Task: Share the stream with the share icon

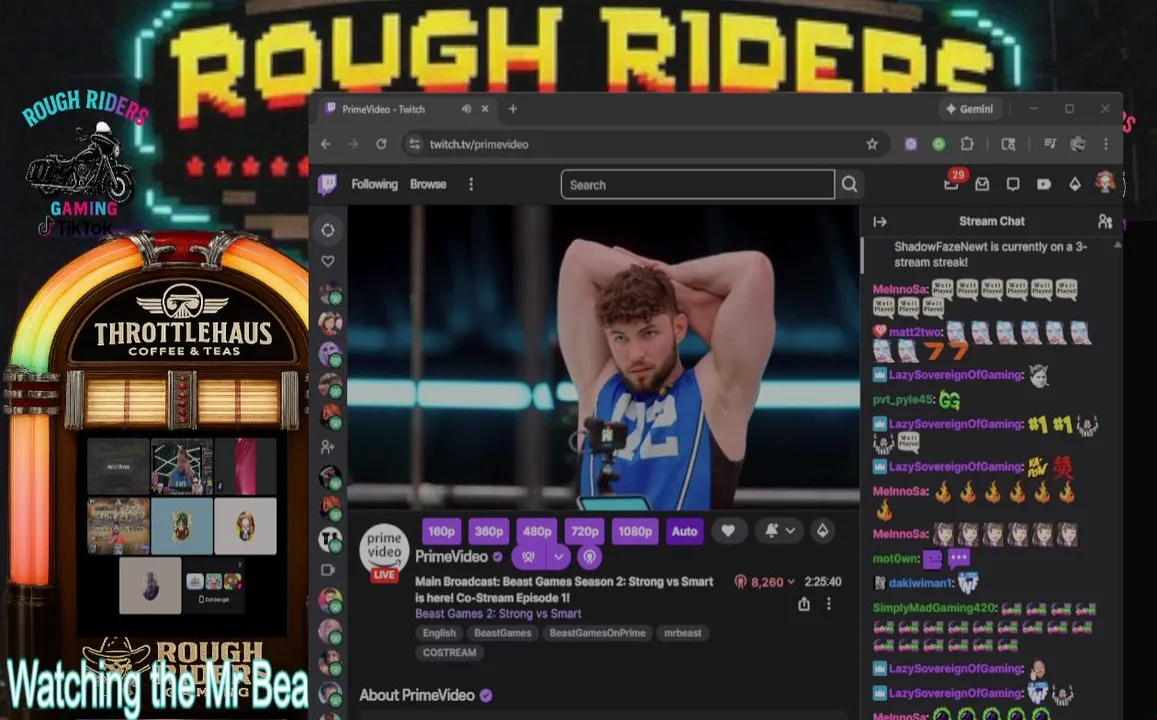Action: click(x=804, y=604)
